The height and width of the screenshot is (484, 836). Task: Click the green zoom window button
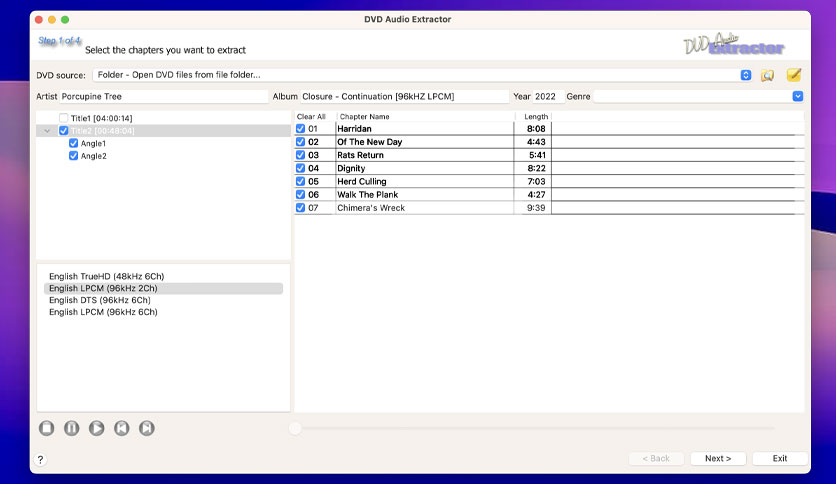65,20
